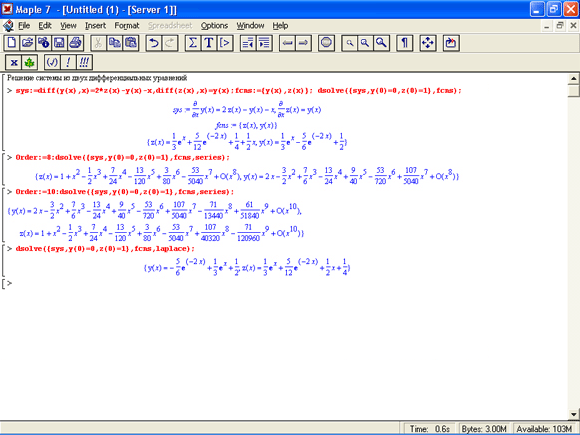Toggle nonprinting characters with the paragraph mark icon
580x435 pixels.
pyautogui.click(x=404, y=43)
